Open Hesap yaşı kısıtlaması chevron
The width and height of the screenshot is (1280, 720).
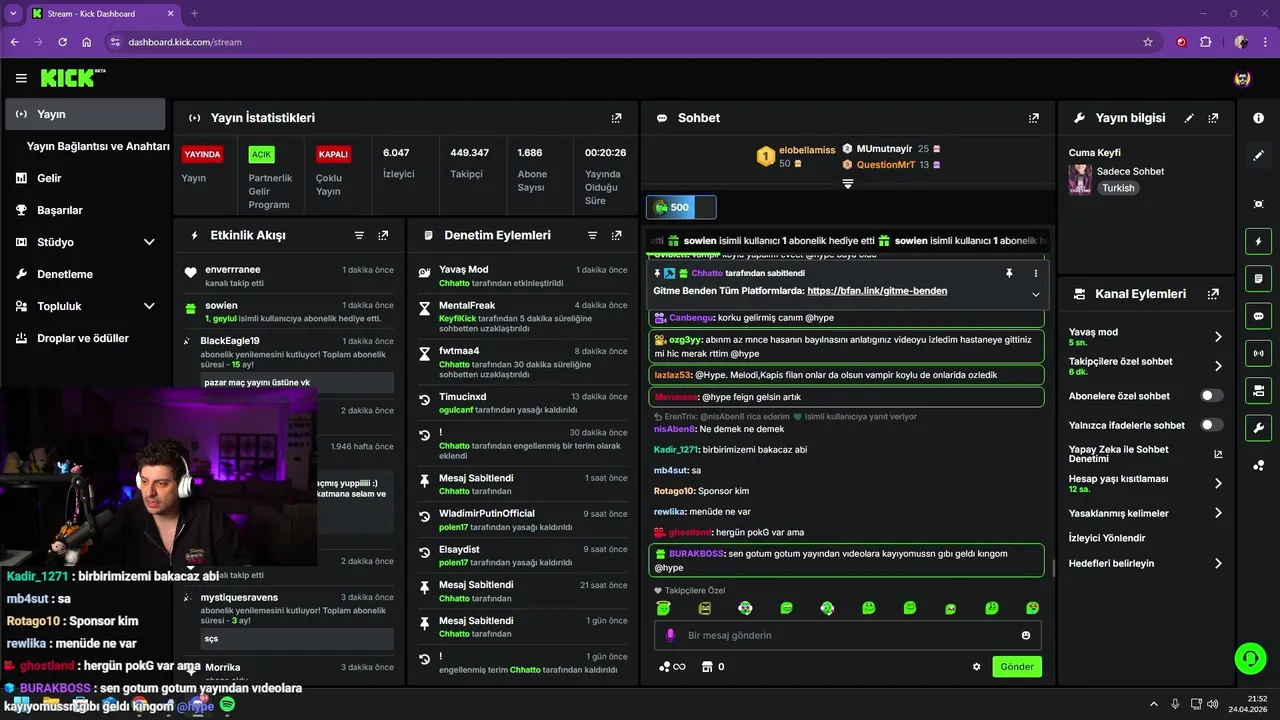point(1218,484)
